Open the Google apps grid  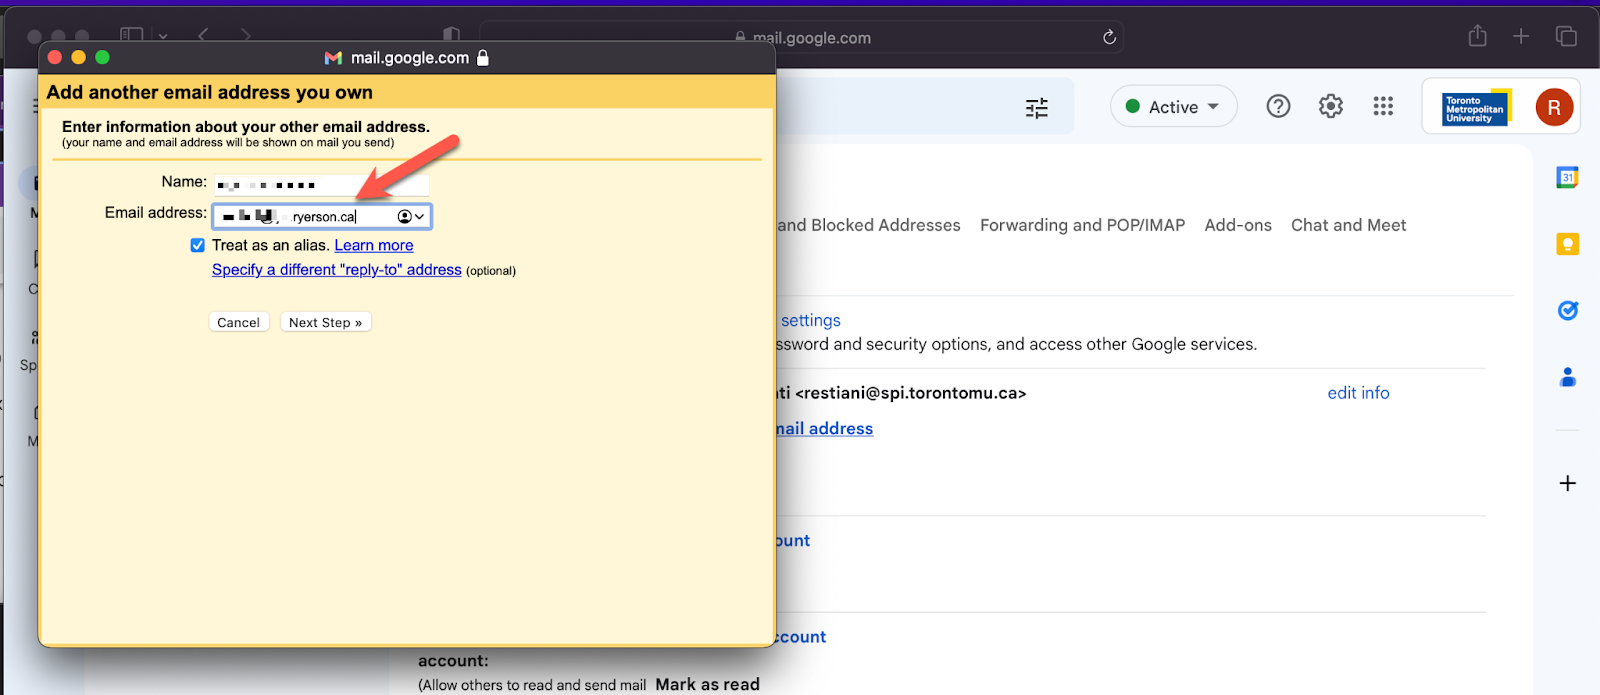(1383, 106)
